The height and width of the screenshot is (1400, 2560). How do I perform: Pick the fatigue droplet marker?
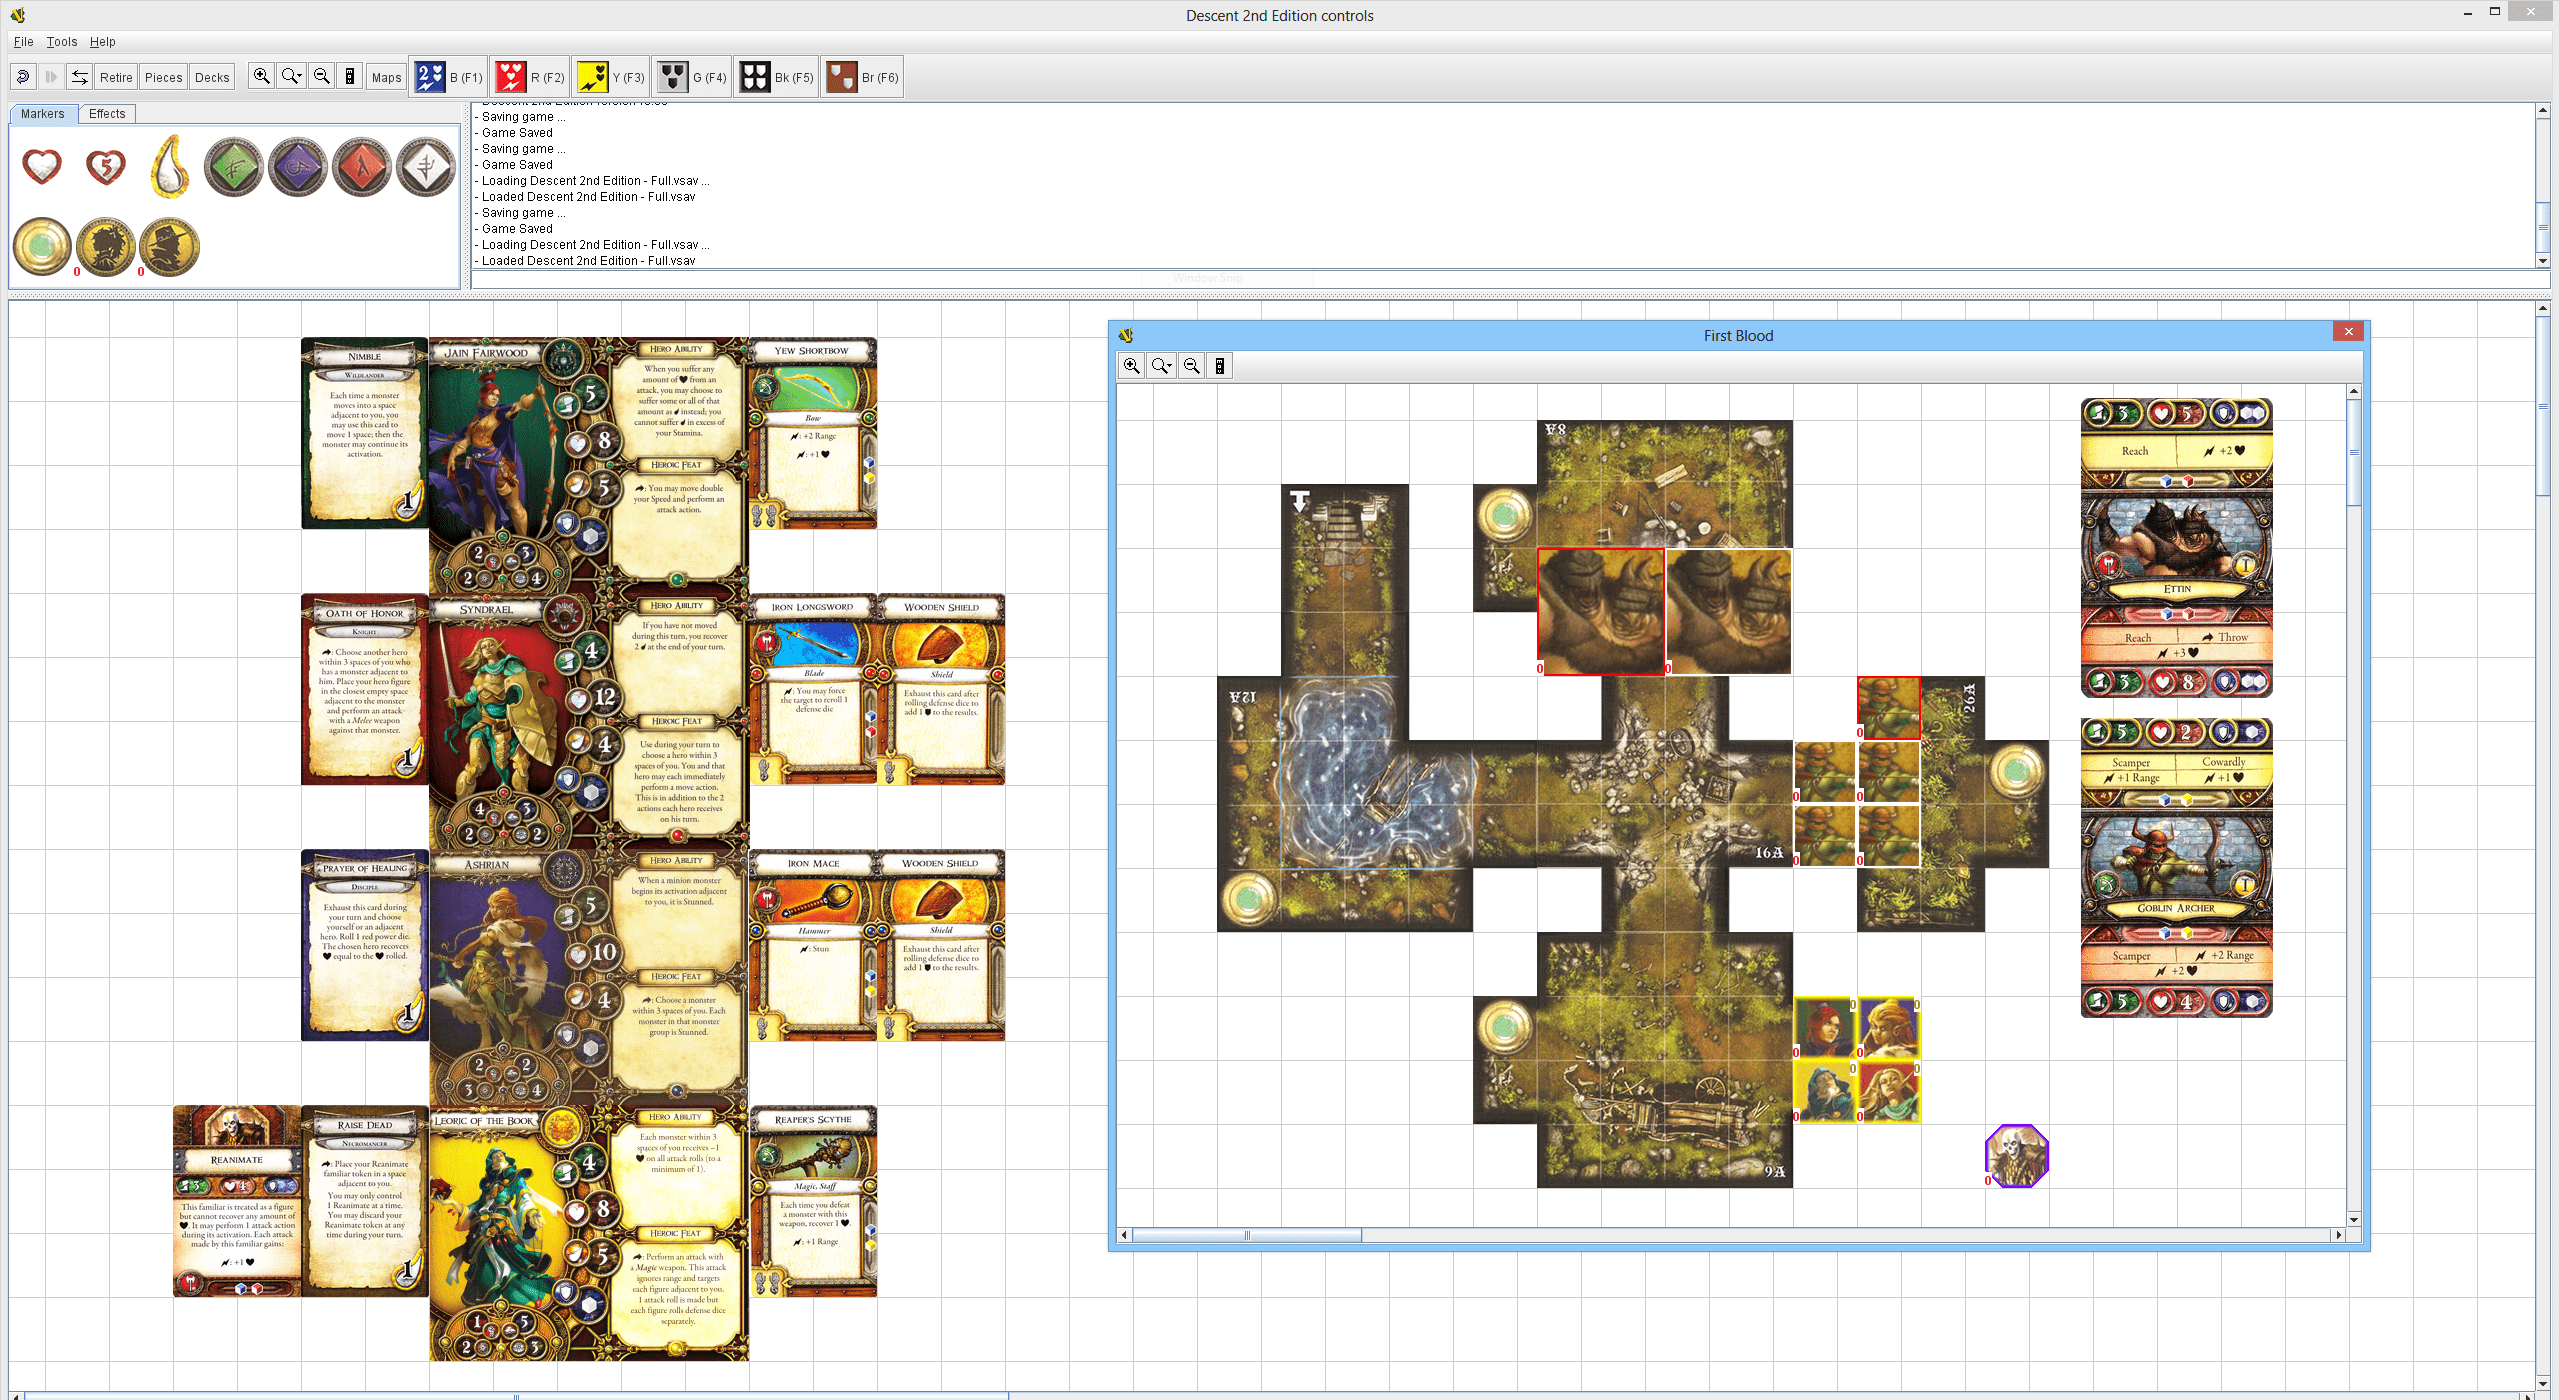point(170,166)
